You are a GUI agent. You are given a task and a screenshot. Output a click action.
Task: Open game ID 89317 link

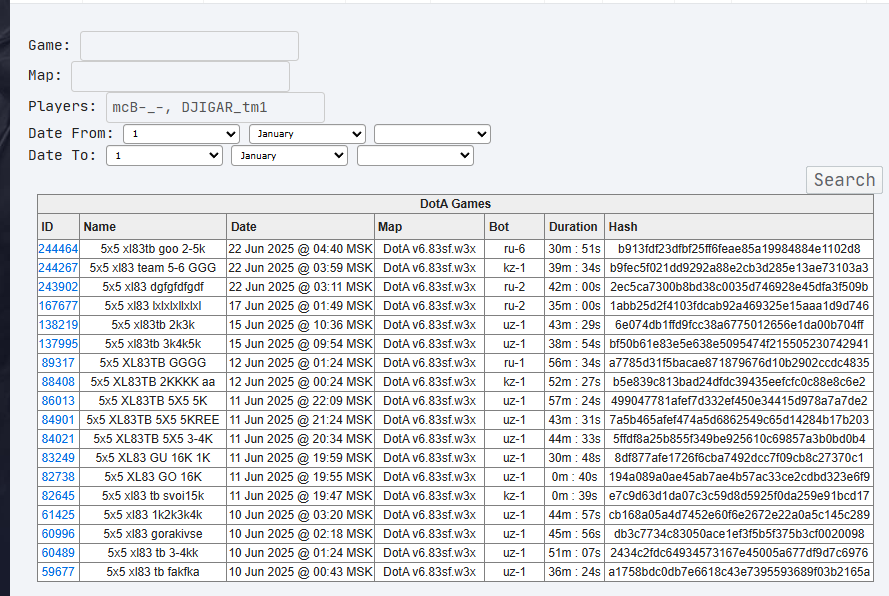pos(58,363)
